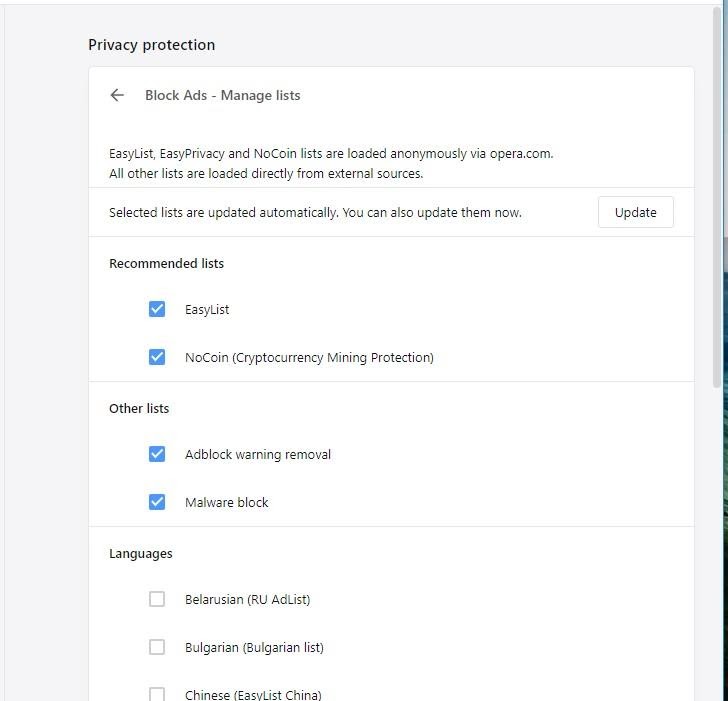Disable the NoCoin mining protection checkbox
This screenshot has height=701, width=728.
point(157,357)
